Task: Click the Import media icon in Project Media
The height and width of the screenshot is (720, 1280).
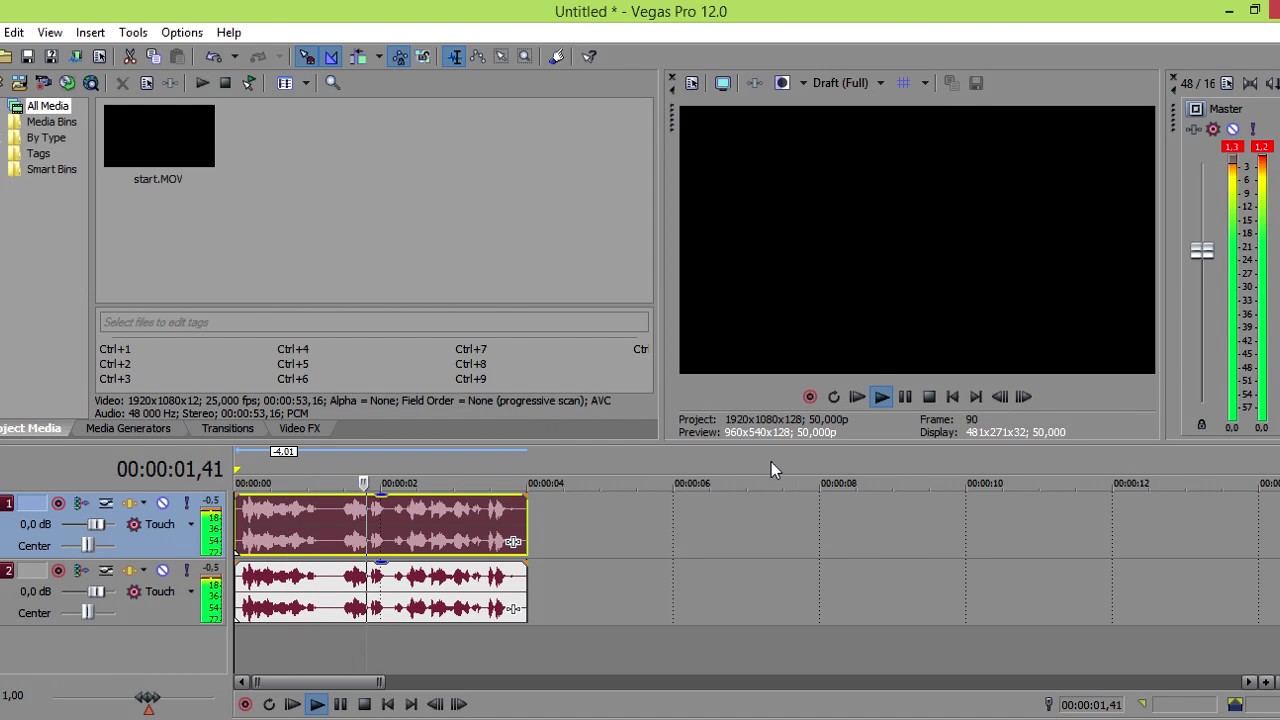Action: pyautogui.click(x=19, y=83)
